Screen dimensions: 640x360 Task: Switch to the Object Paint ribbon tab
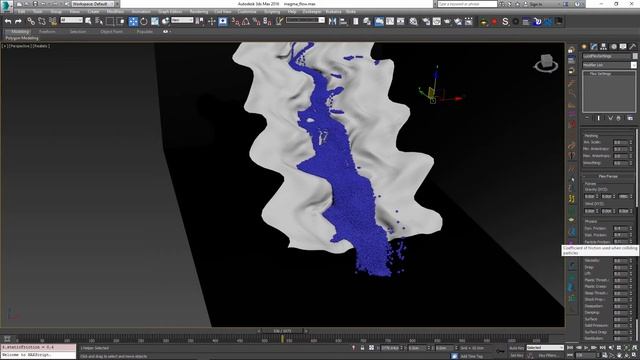(111, 31)
